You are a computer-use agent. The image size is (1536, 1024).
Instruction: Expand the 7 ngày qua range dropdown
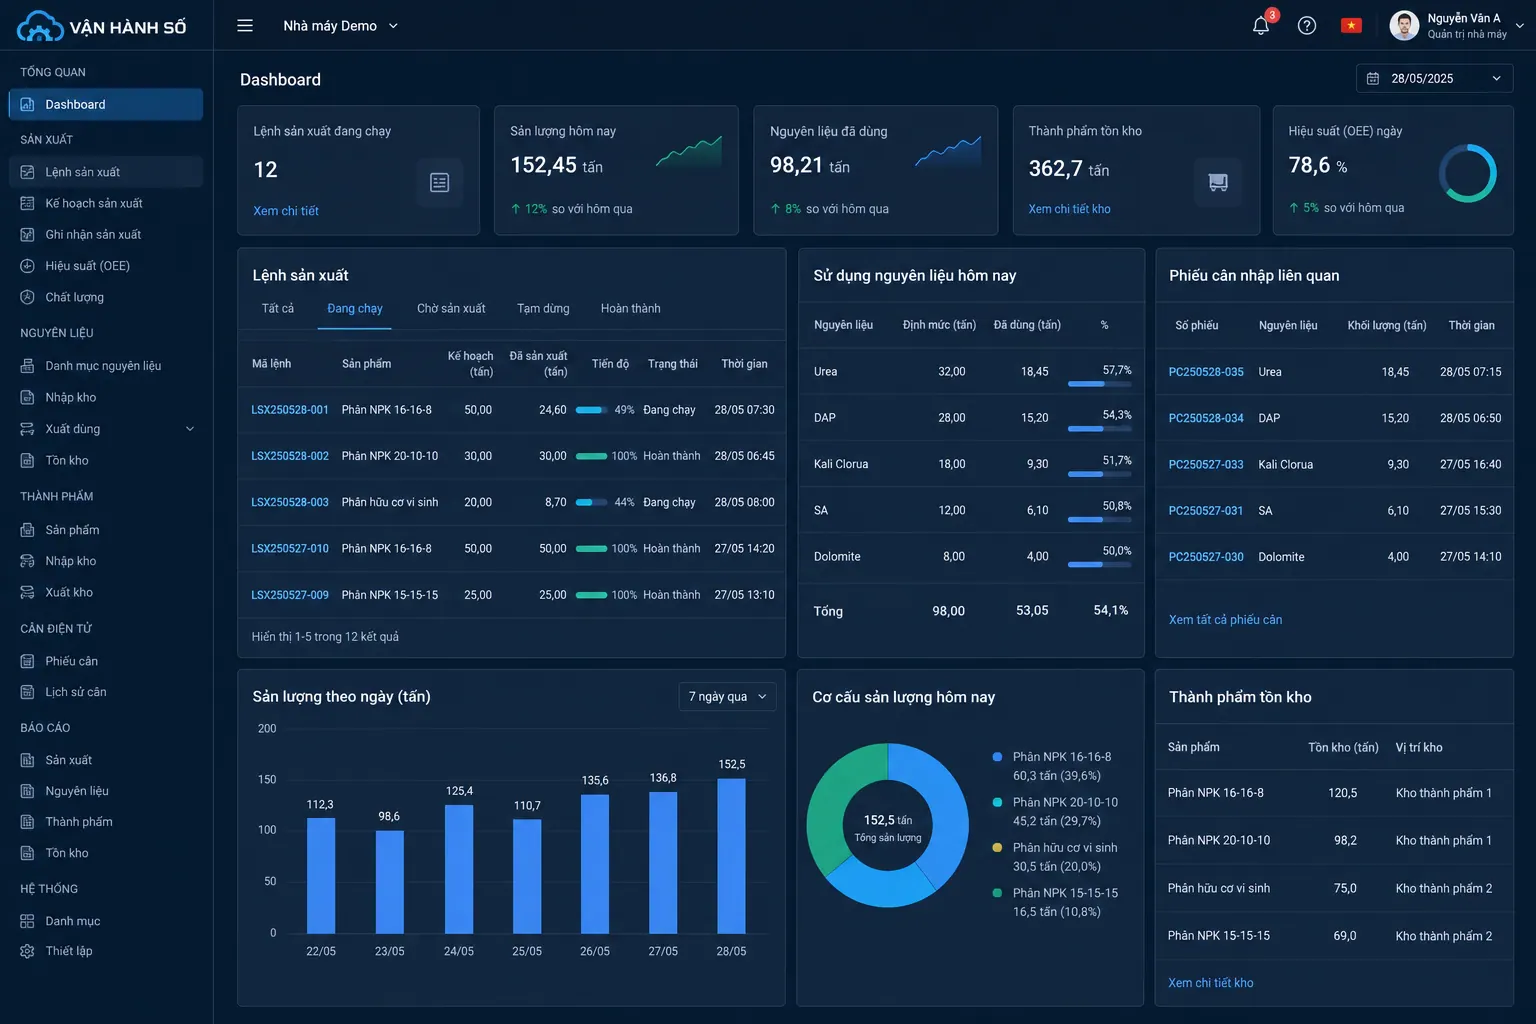[x=727, y=696]
